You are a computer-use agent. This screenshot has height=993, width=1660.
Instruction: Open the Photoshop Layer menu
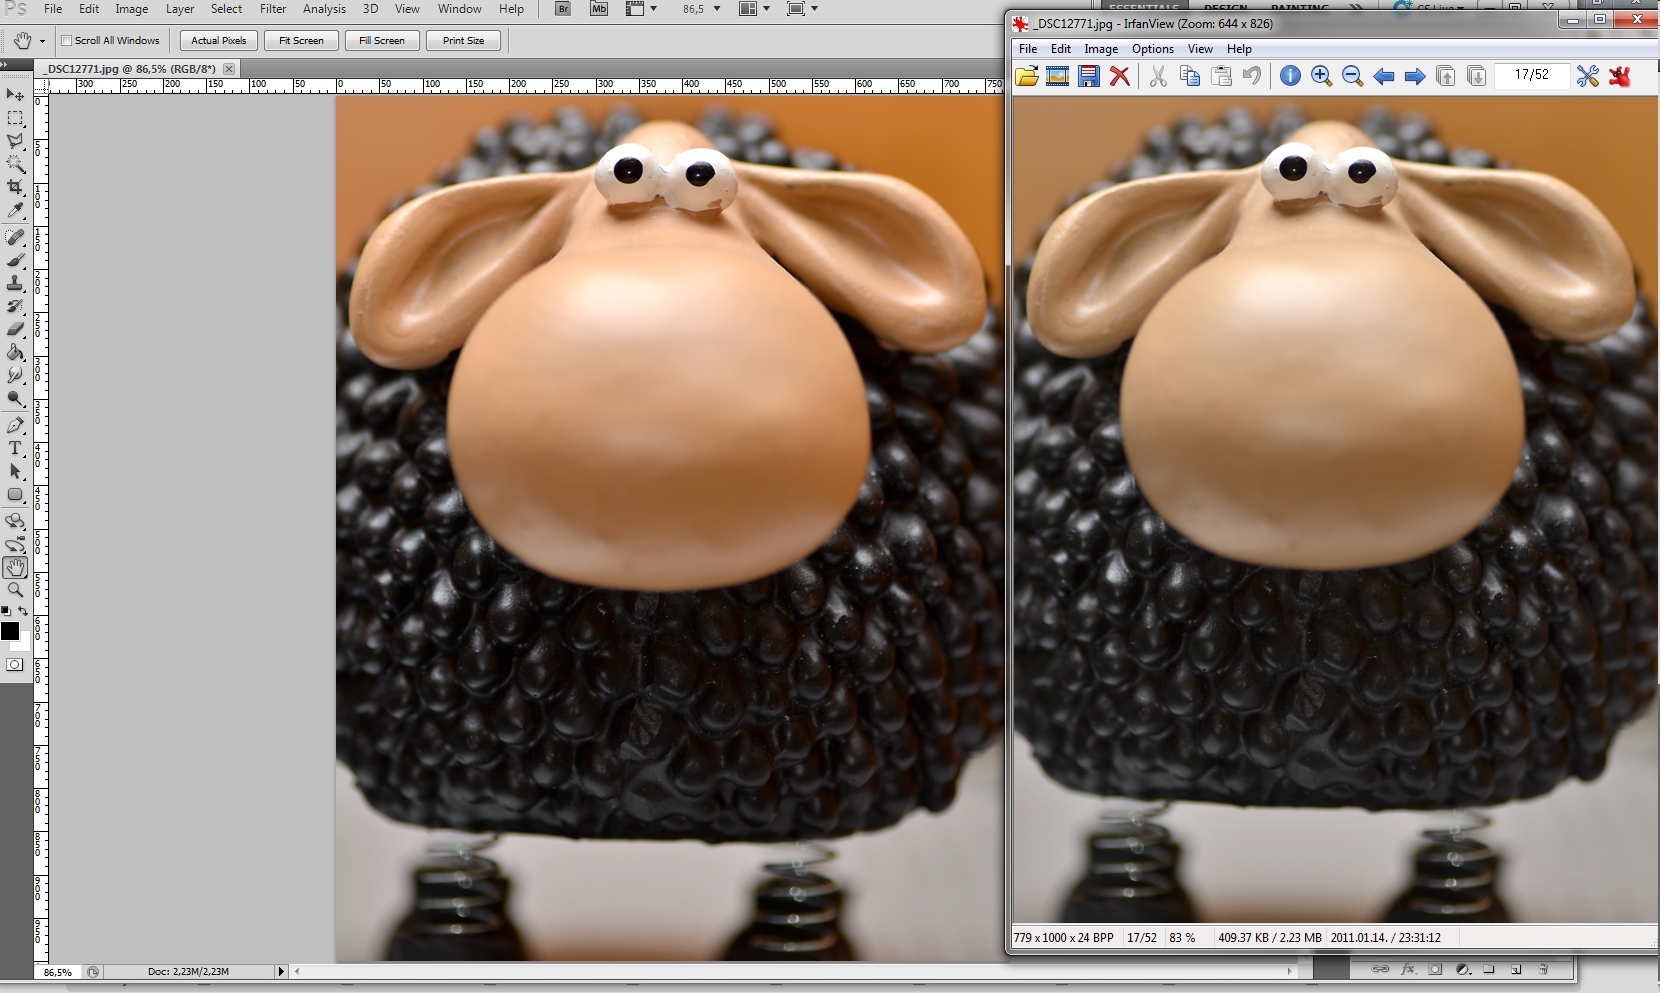(x=180, y=9)
